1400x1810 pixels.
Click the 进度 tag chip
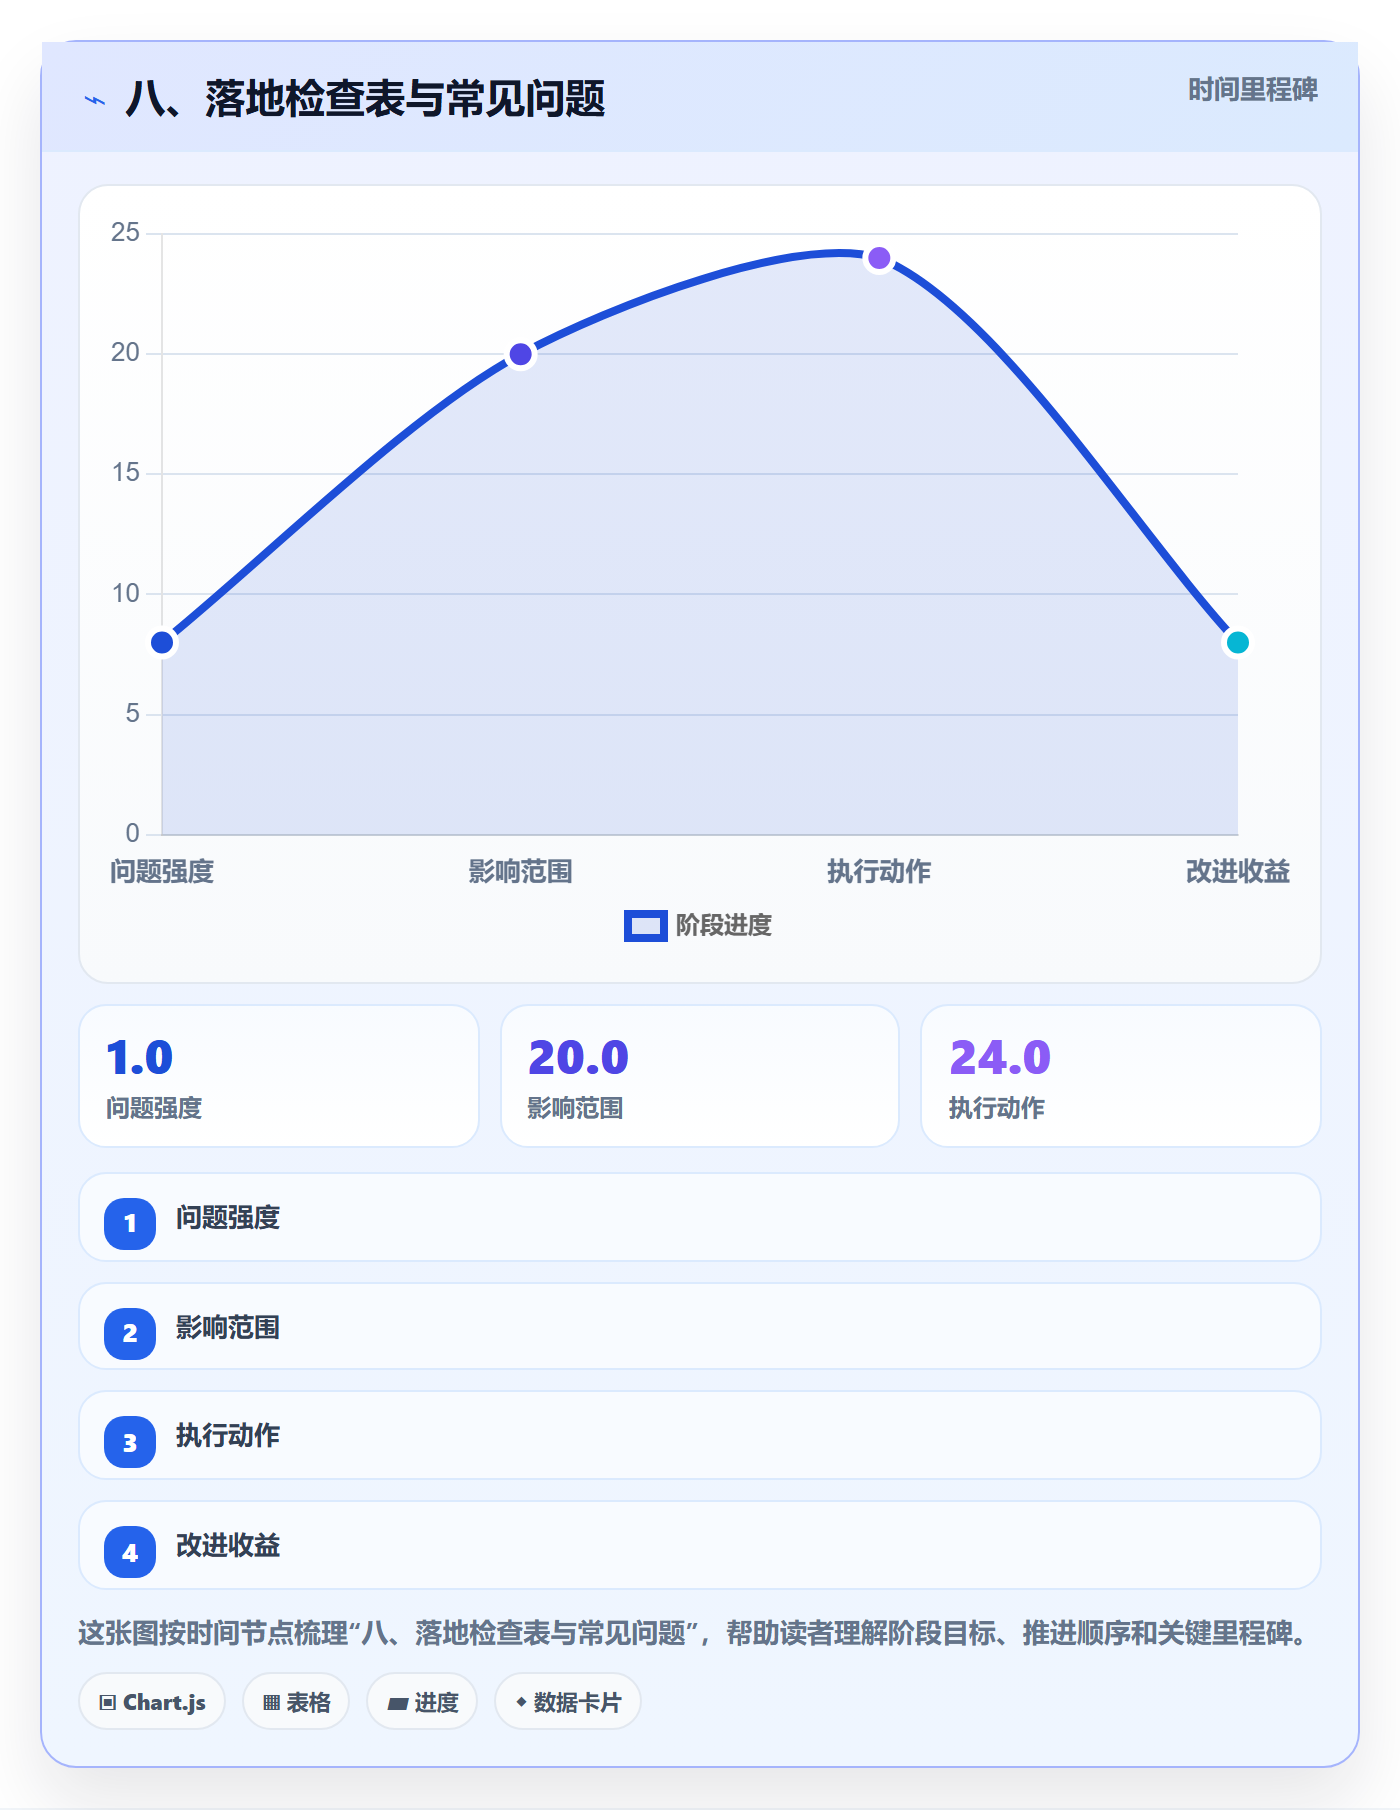point(422,1701)
